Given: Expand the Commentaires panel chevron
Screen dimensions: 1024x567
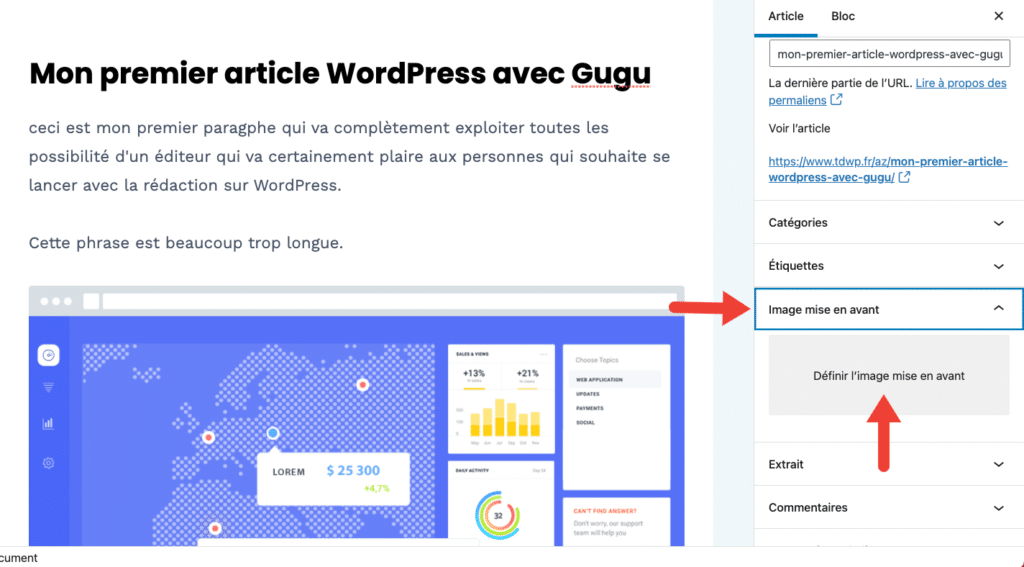Looking at the screenshot, I should point(999,508).
